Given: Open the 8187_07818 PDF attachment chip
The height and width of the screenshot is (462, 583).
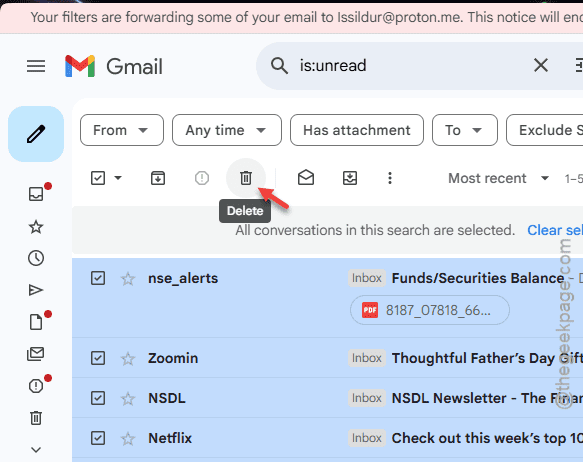Looking at the screenshot, I should point(429,310).
